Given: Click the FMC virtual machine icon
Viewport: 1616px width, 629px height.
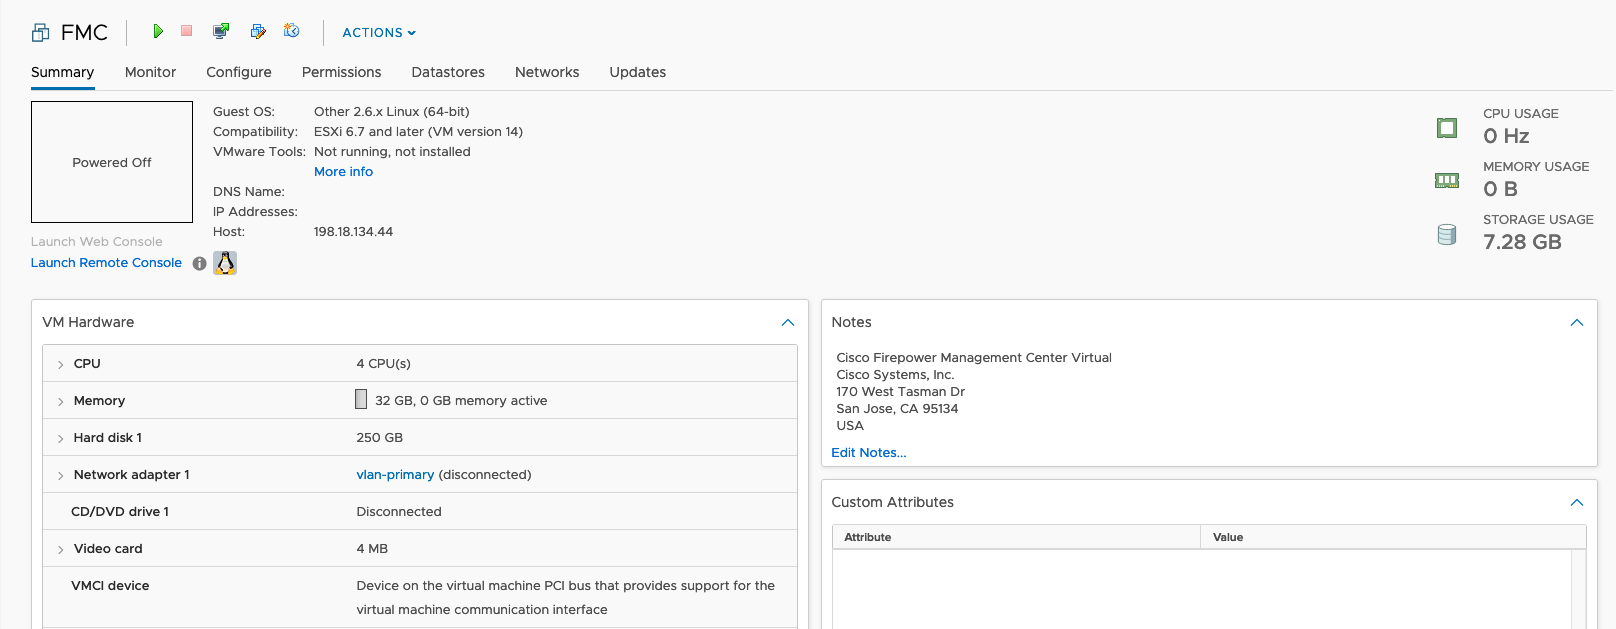Looking at the screenshot, I should click(41, 33).
